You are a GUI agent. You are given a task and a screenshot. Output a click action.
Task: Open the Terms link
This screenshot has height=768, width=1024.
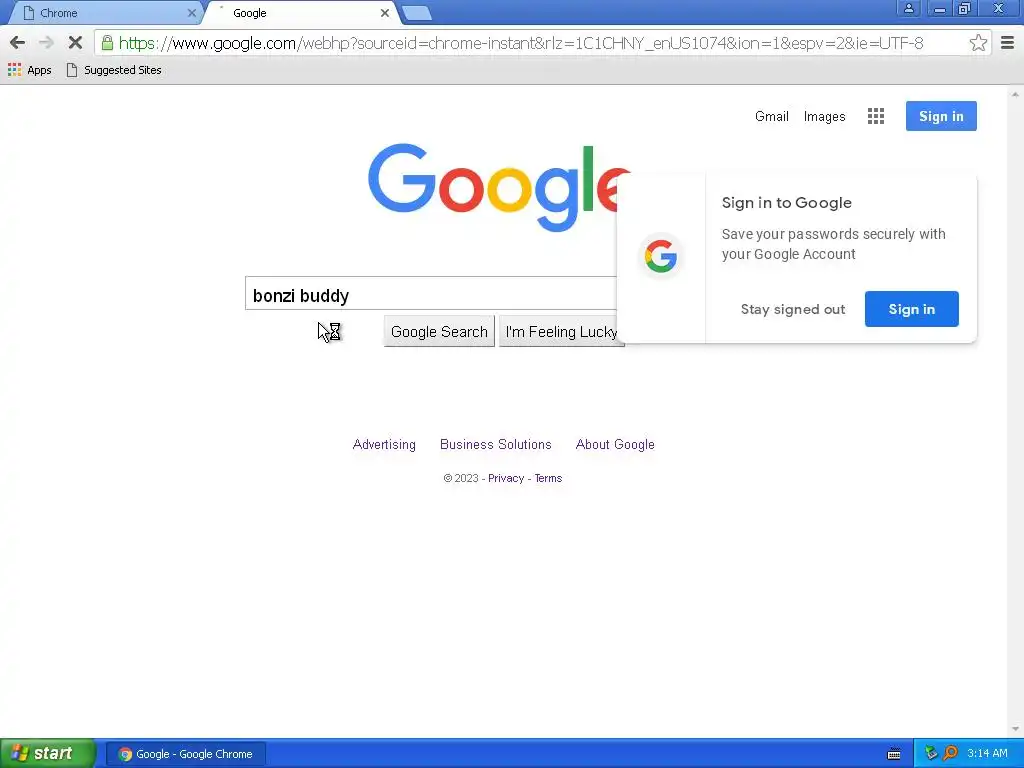click(548, 478)
